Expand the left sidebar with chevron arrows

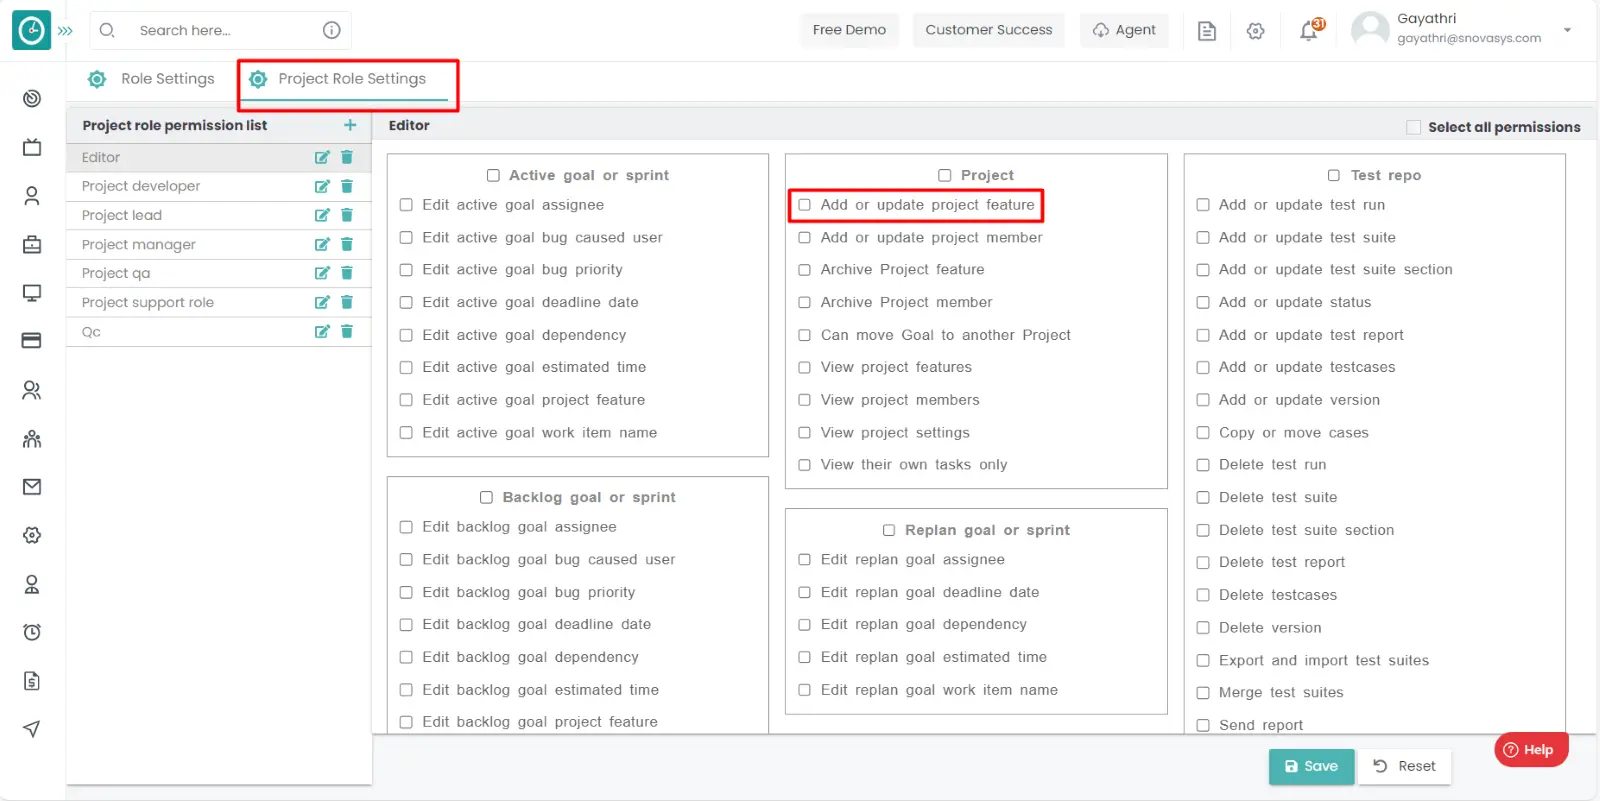[x=65, y=31]
